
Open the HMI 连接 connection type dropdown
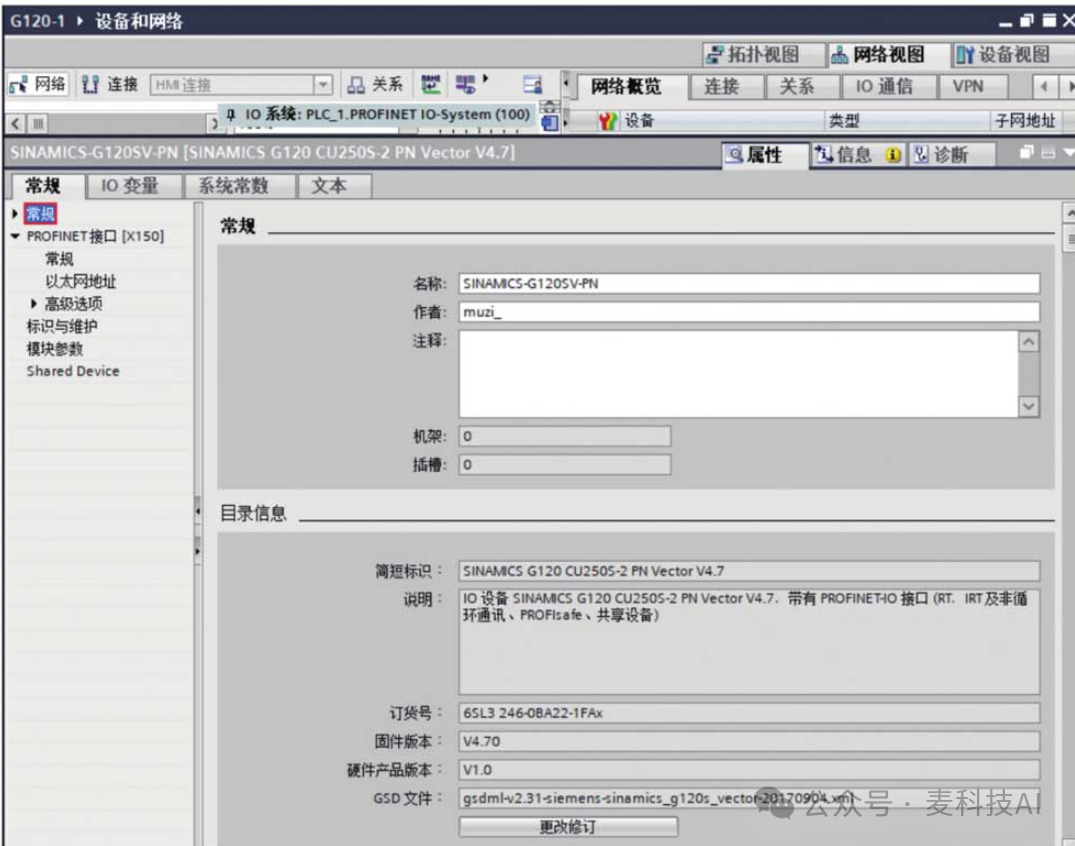323,85
